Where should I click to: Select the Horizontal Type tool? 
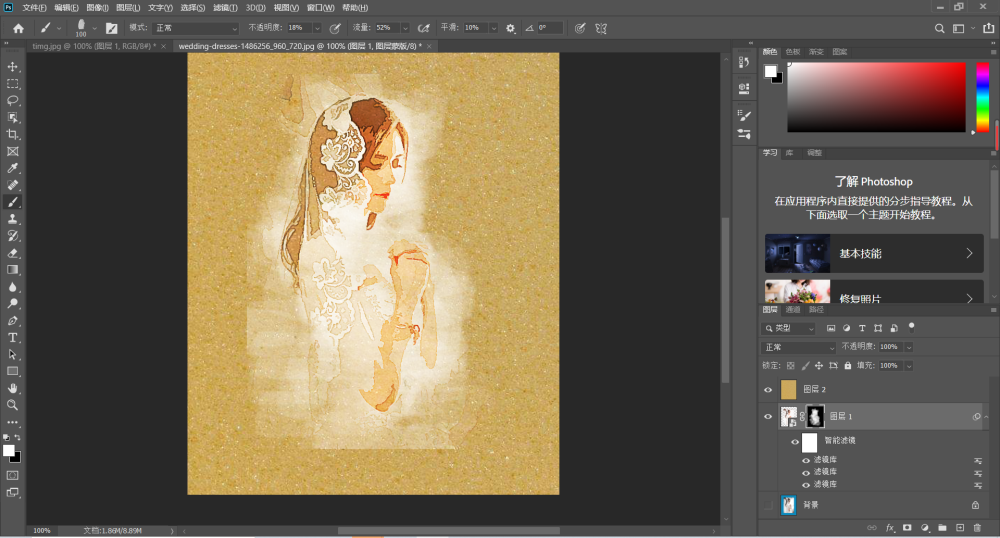pyautogui.click(x=13, y=338)
